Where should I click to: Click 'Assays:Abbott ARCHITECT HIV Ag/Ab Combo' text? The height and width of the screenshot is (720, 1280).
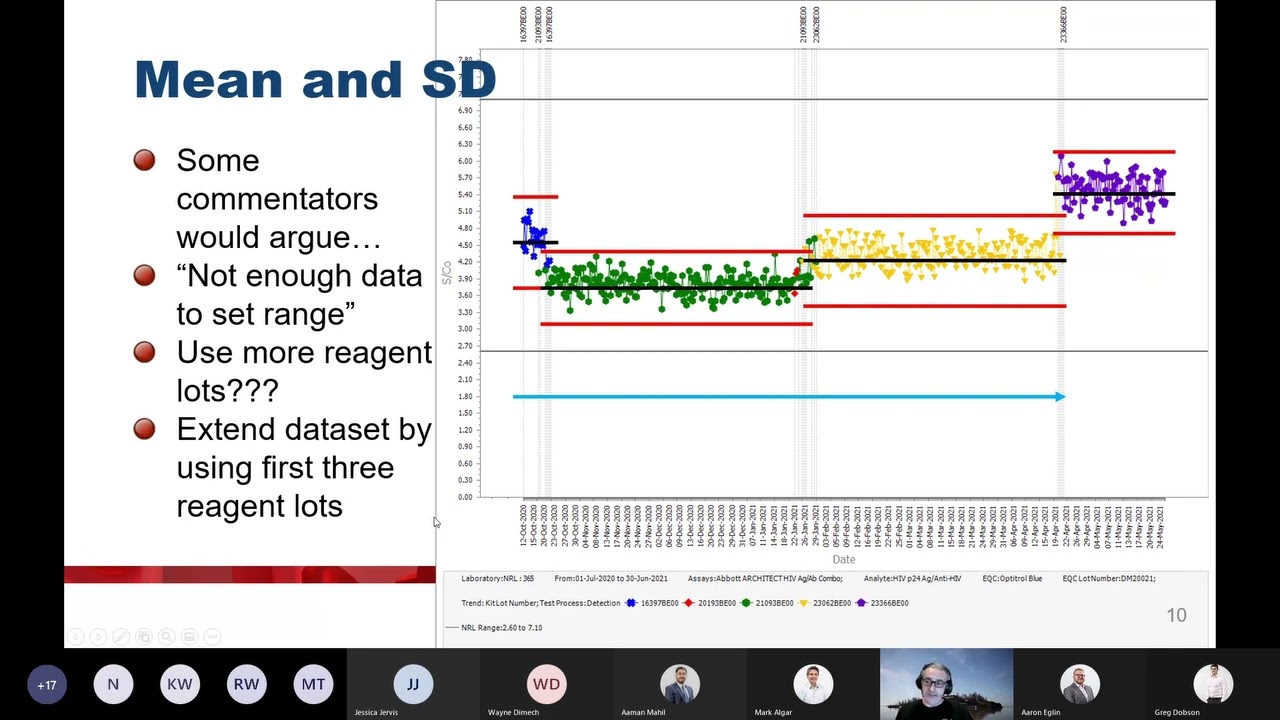[765, 579]
